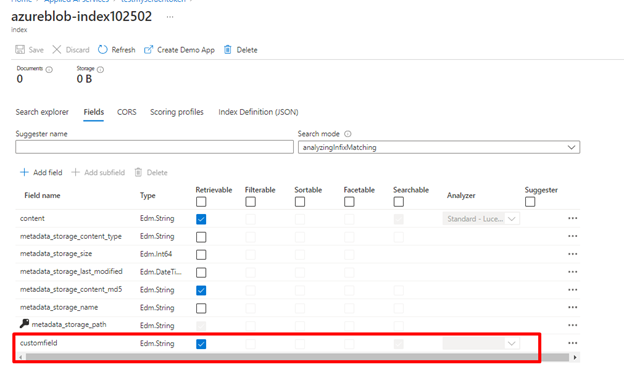Click the Analyzer column header
This screenshot has height=375, width=624.
coord(461,195)
